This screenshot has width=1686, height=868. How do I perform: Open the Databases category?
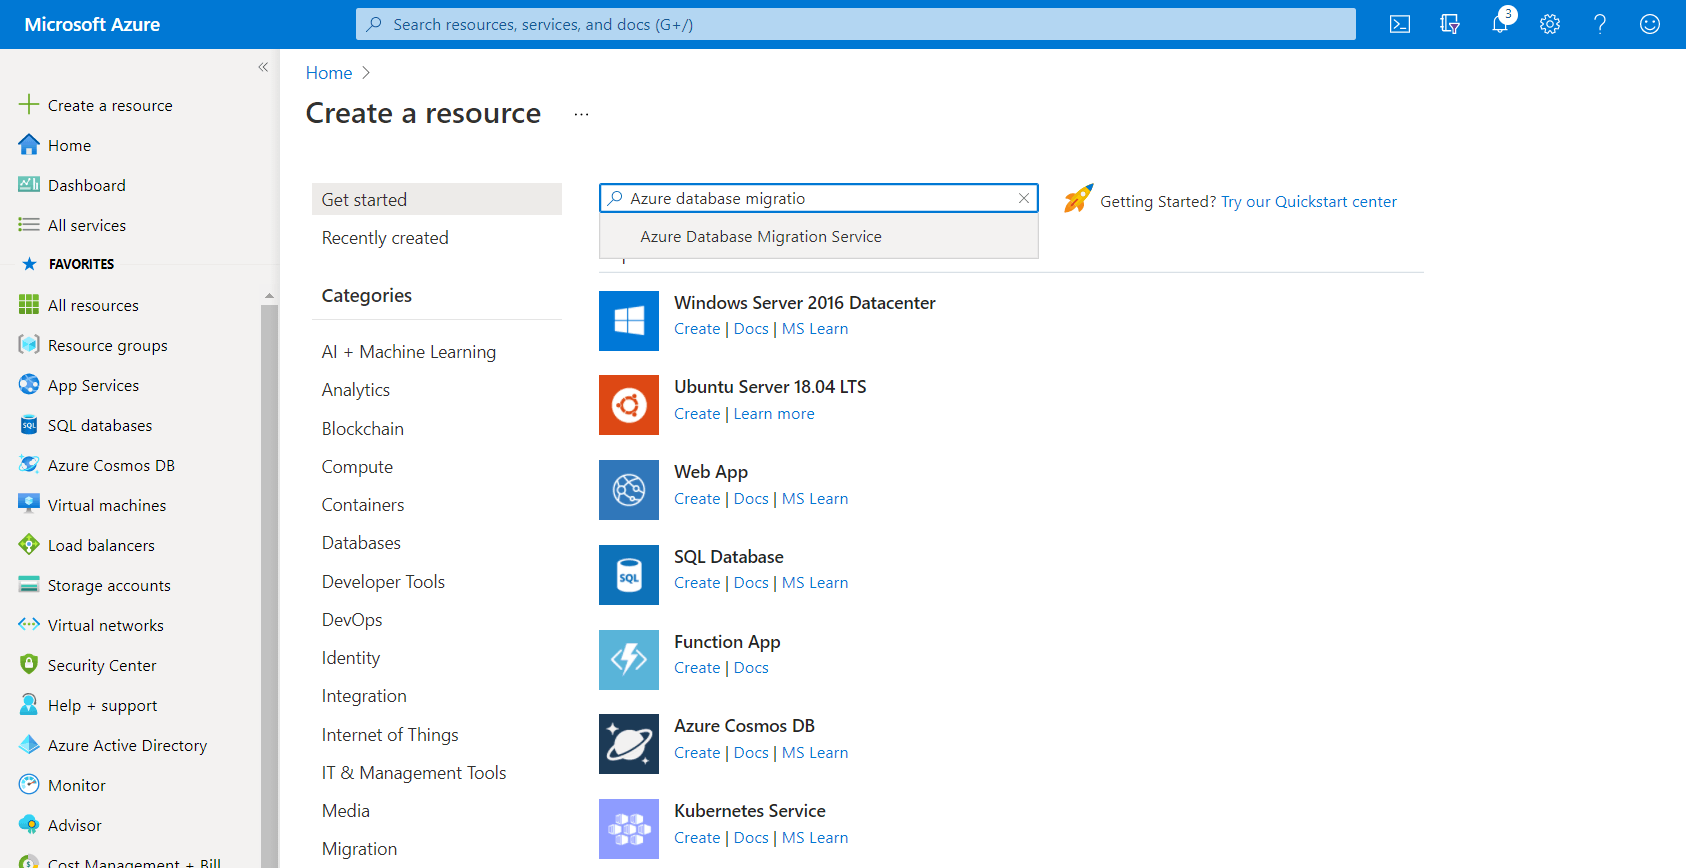[361, 543]
